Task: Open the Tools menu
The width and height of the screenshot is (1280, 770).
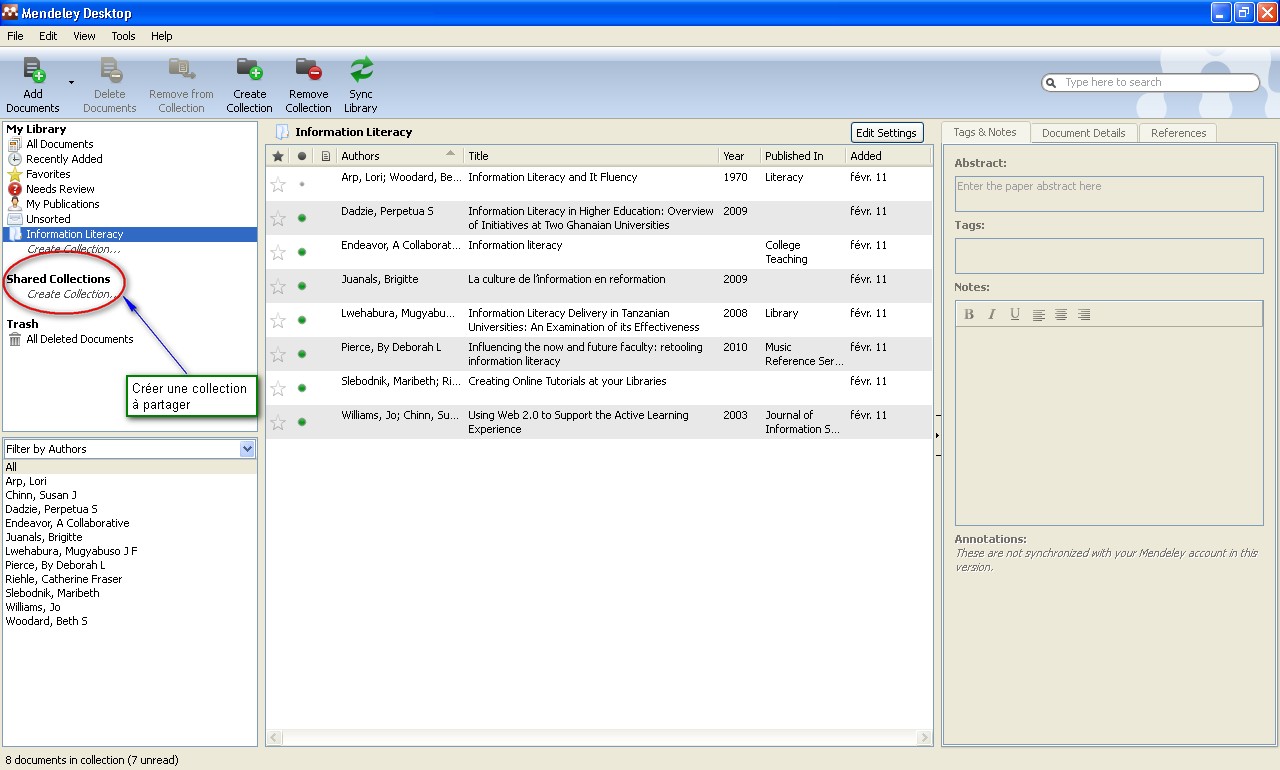Action: 123,36
